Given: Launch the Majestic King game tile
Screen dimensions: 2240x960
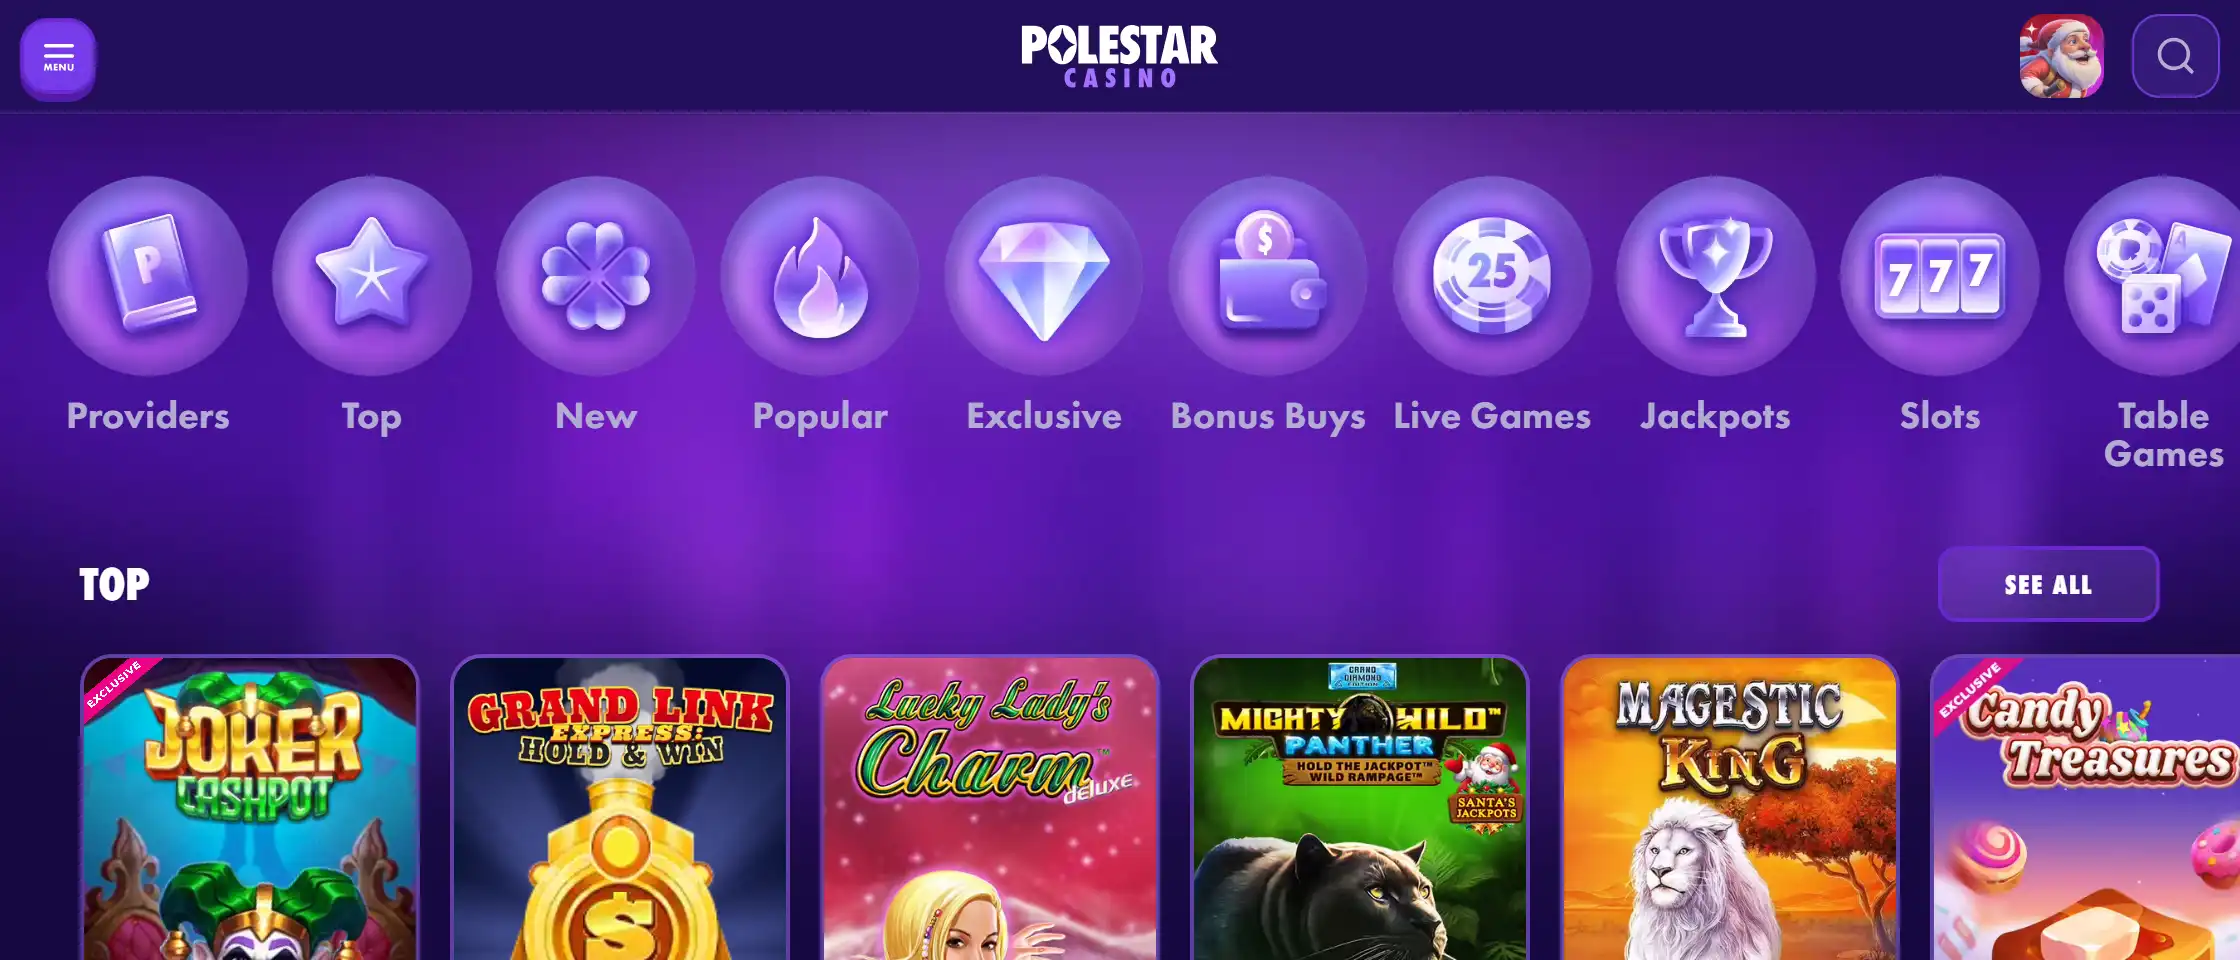Looking at the screenshot, I should (1730, 808).
